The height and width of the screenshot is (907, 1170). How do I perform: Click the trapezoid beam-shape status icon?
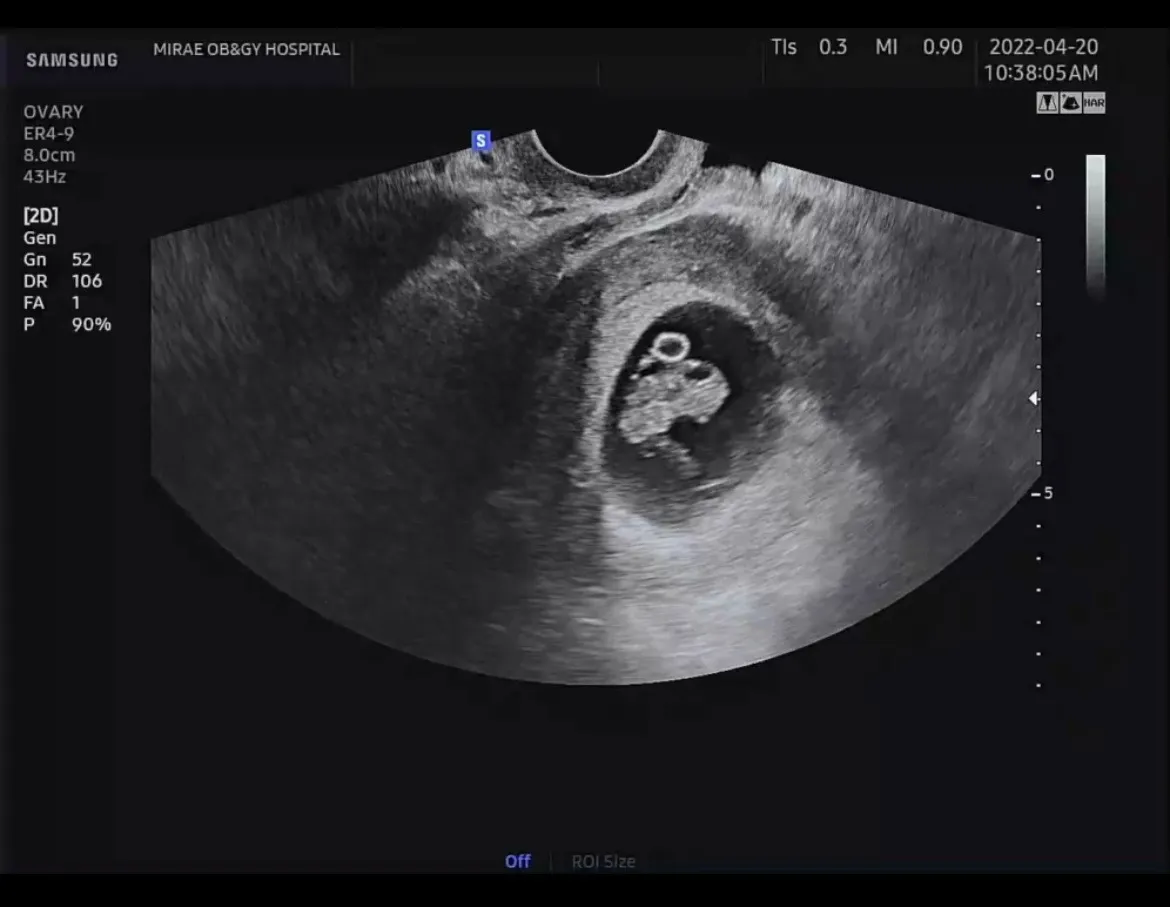coord(1047,103)
